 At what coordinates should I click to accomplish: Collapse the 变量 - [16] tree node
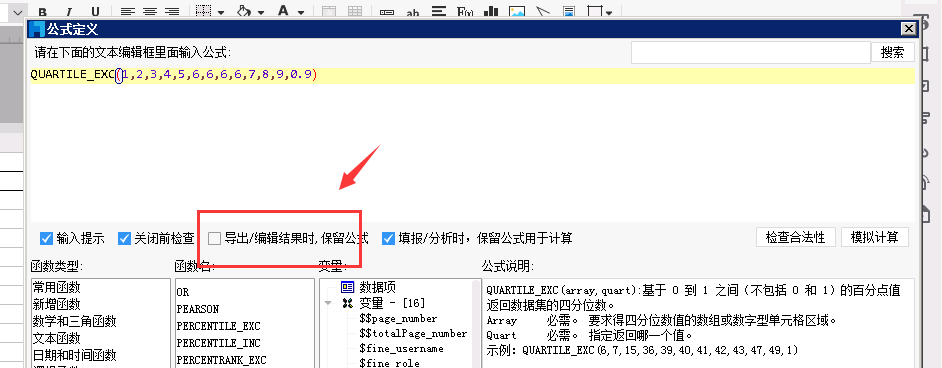click(328, 303)
